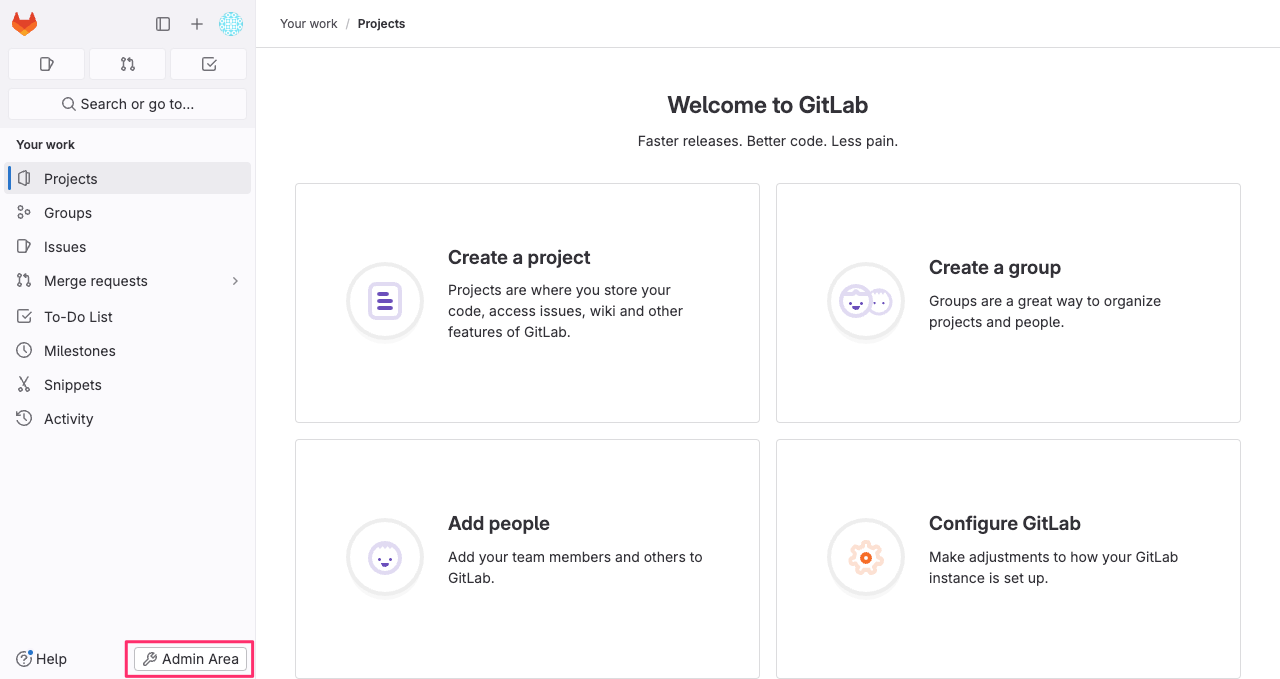Screen dimensions: 1280x679
Task: Open Activity in the sidebar
Action: (128, 419)
